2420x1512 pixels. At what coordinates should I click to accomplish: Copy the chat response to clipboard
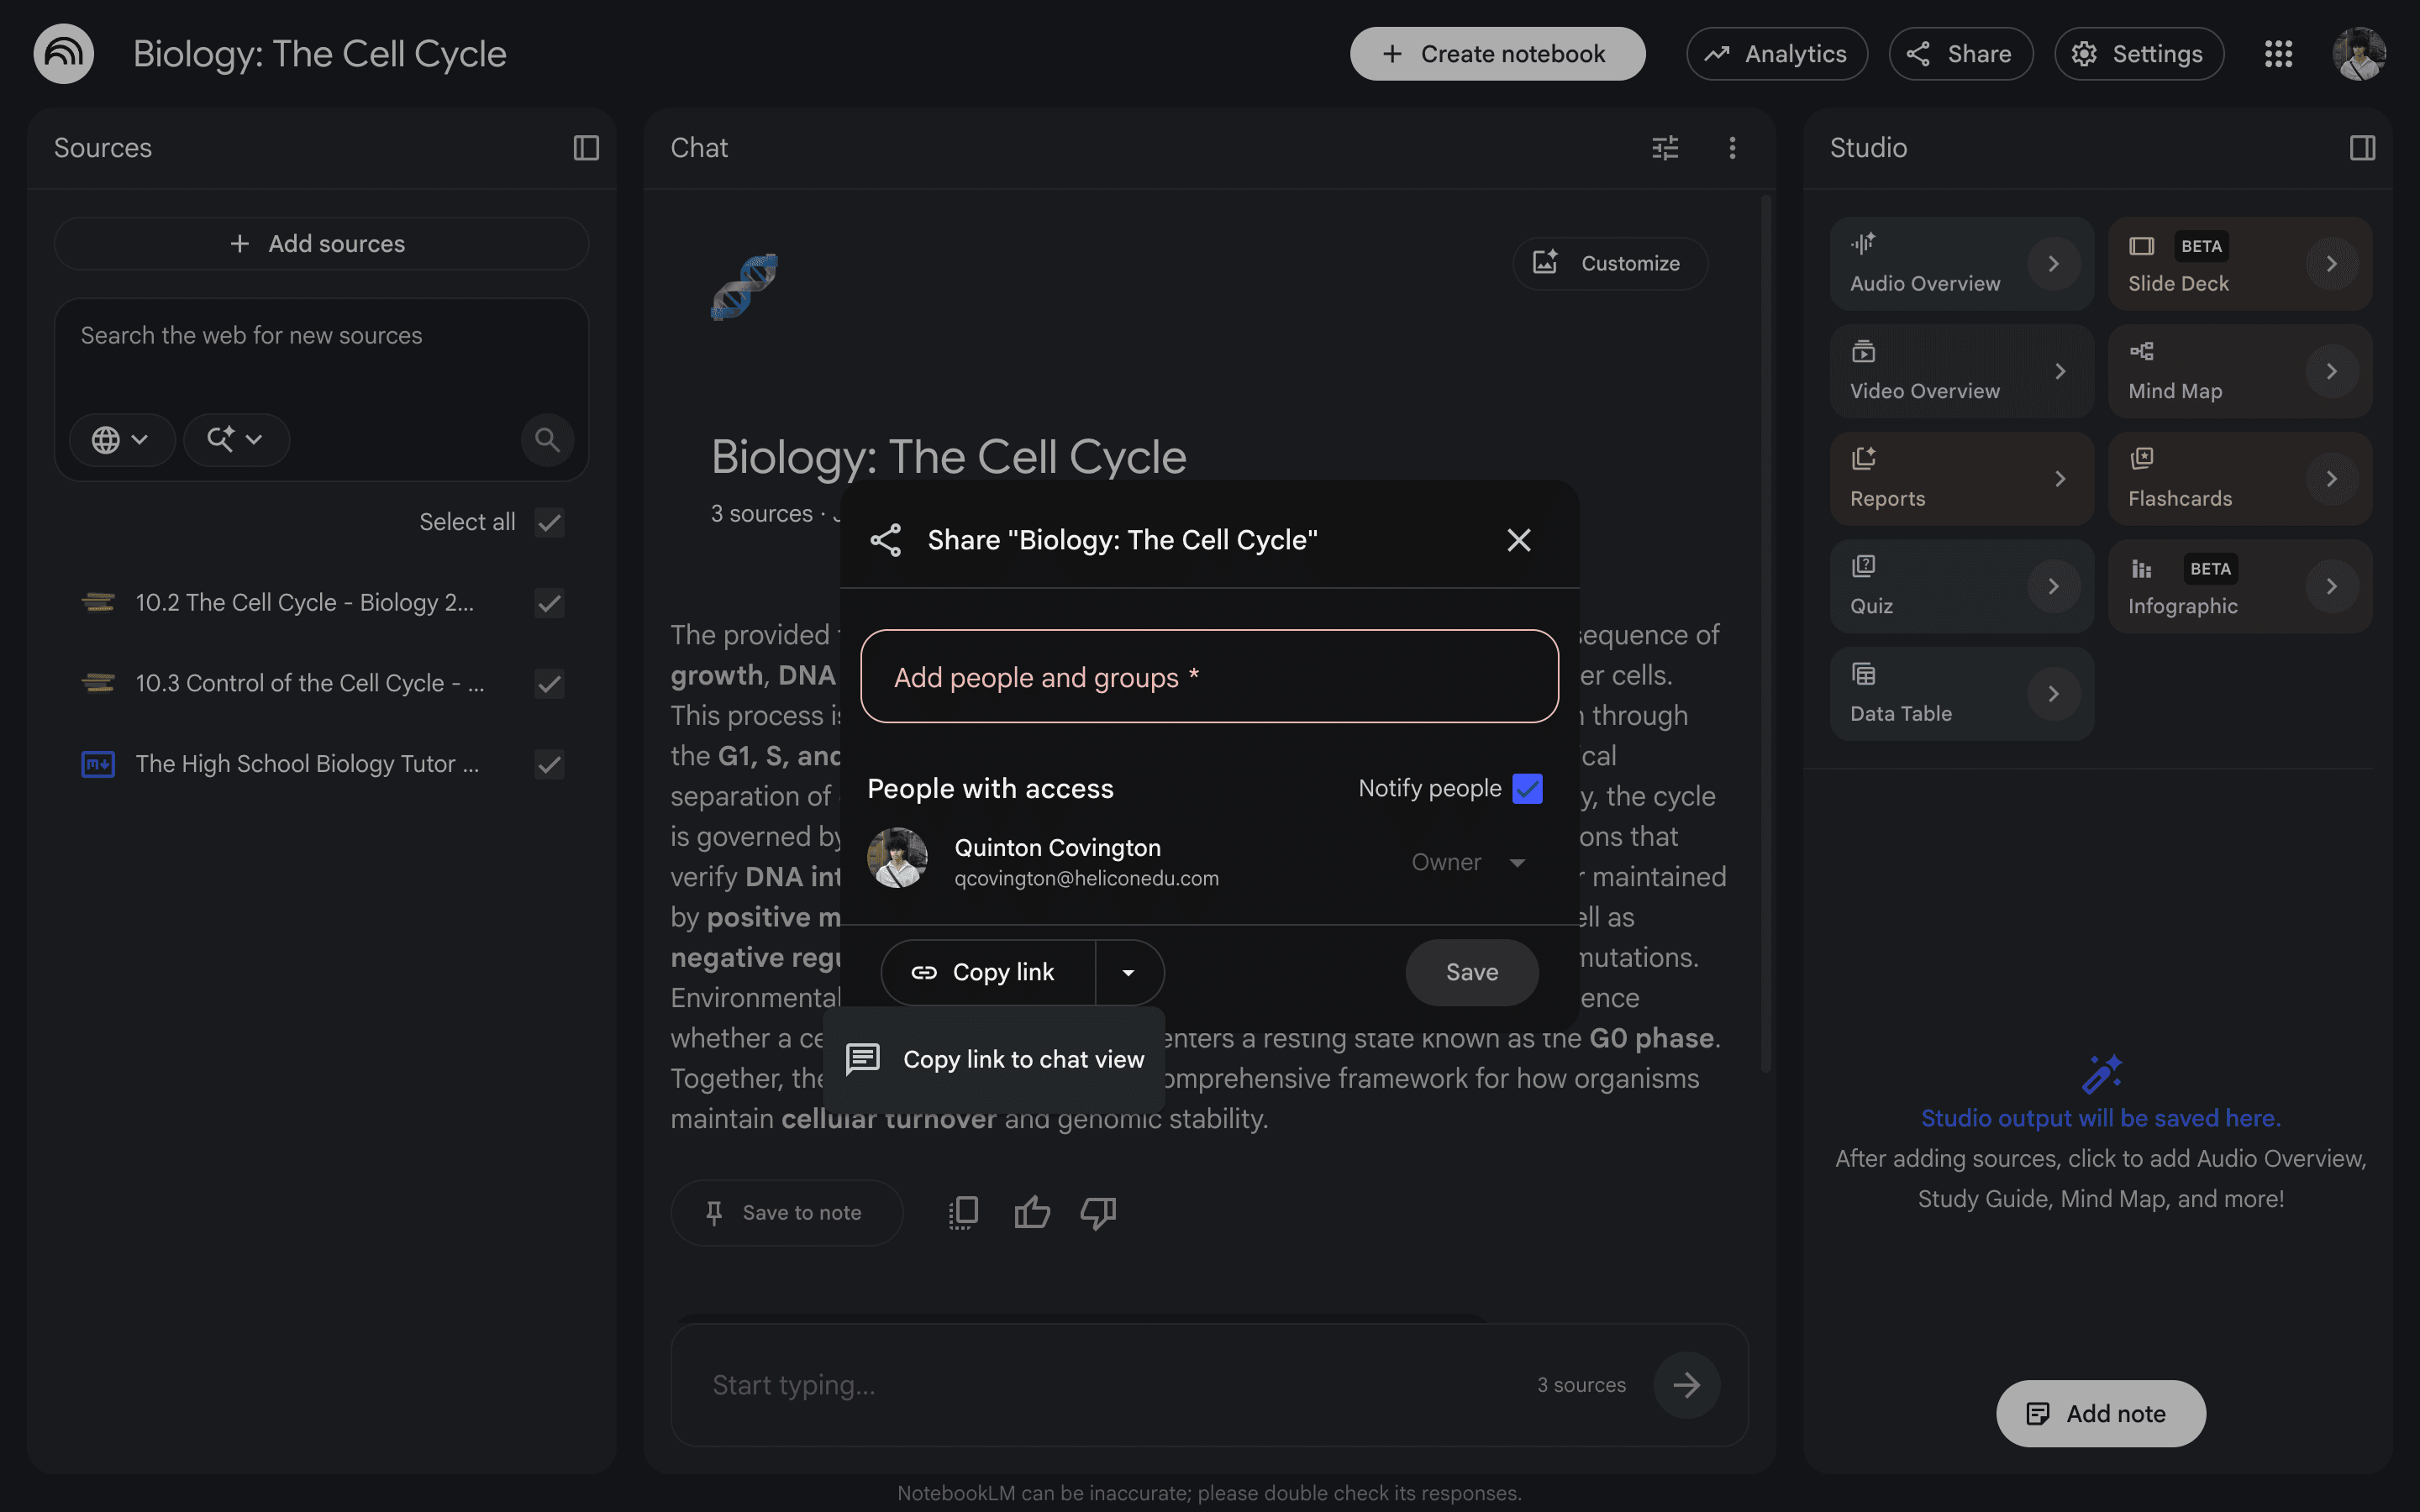(963, 1212)
